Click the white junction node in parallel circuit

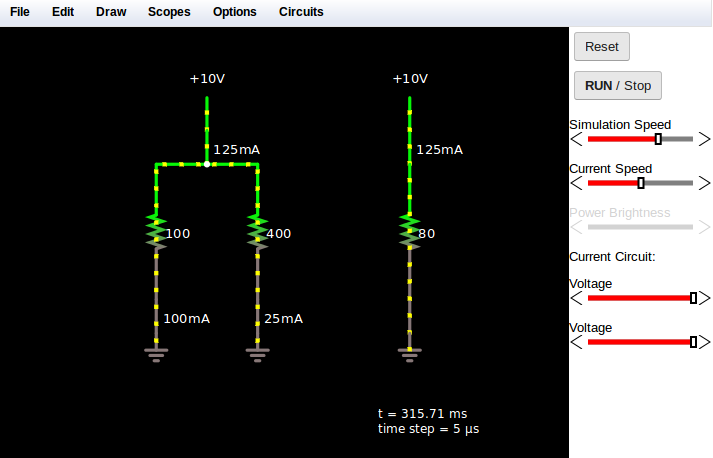(x=207, y=164)
